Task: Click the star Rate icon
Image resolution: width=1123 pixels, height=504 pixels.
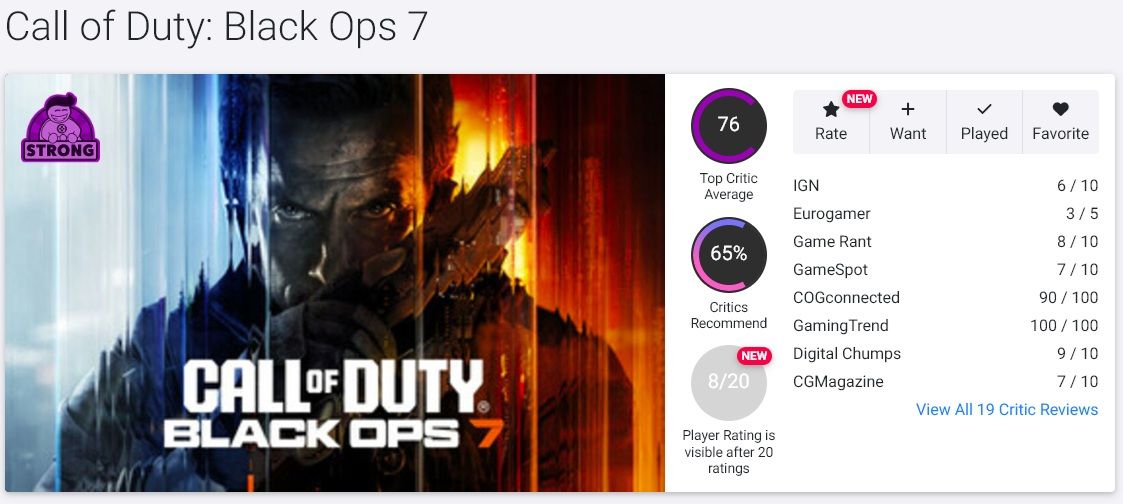Action: (x=831, y=110)
